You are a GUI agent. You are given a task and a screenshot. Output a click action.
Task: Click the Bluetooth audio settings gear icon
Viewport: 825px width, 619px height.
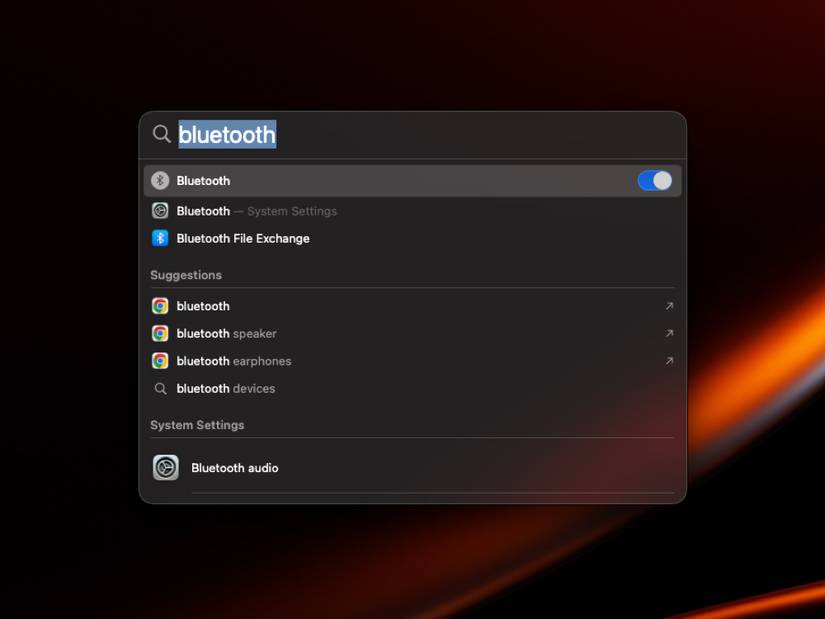pos(166,467)
